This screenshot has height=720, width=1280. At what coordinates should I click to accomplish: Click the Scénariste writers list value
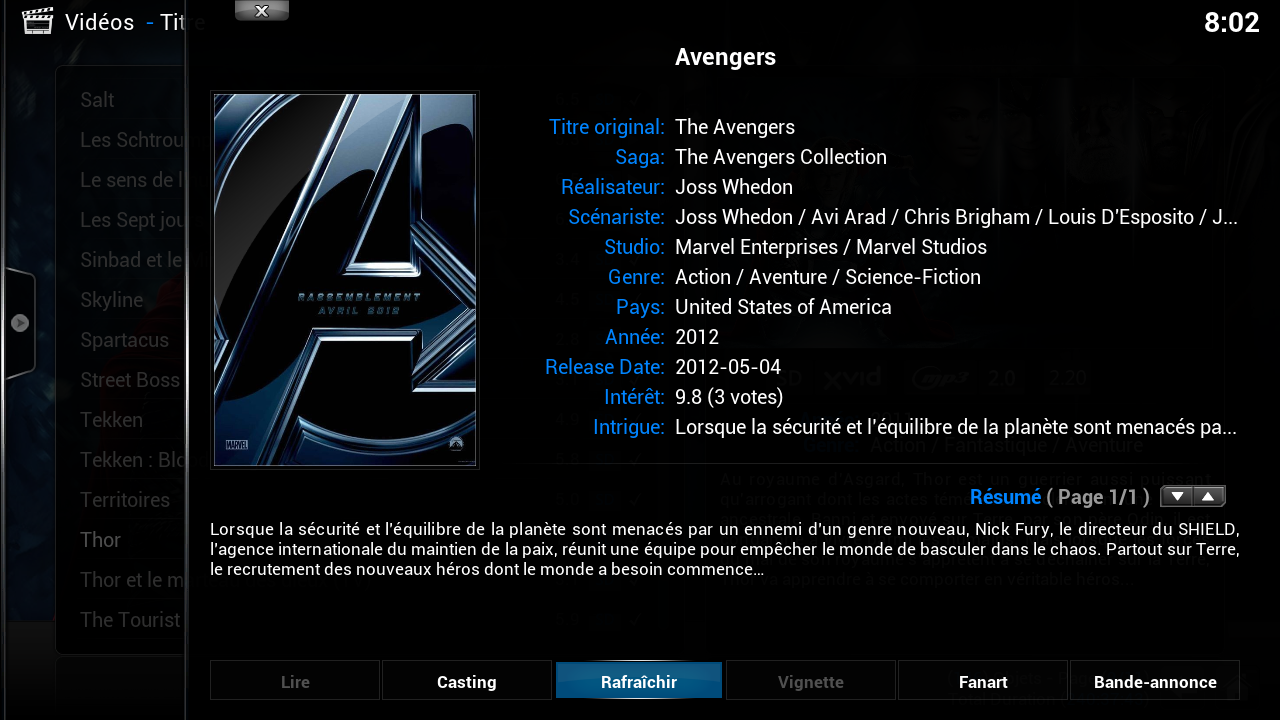click(x=956, y=217)
